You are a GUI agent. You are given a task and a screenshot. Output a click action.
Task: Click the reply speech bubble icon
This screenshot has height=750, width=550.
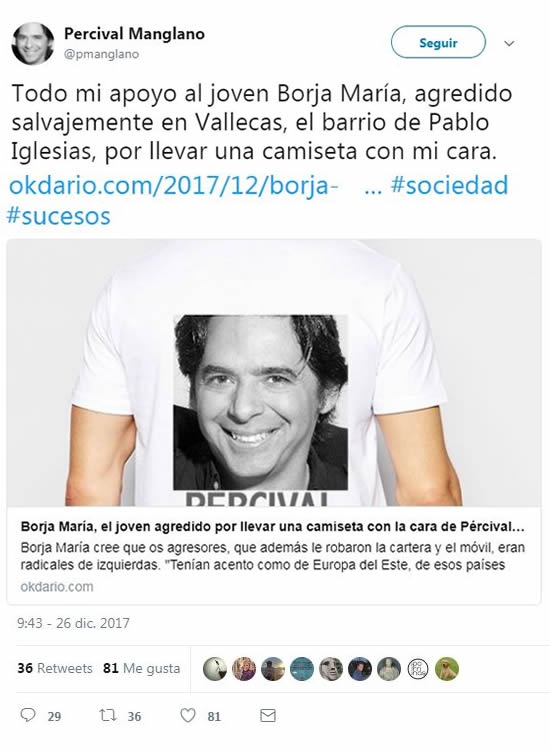[28, 715]
